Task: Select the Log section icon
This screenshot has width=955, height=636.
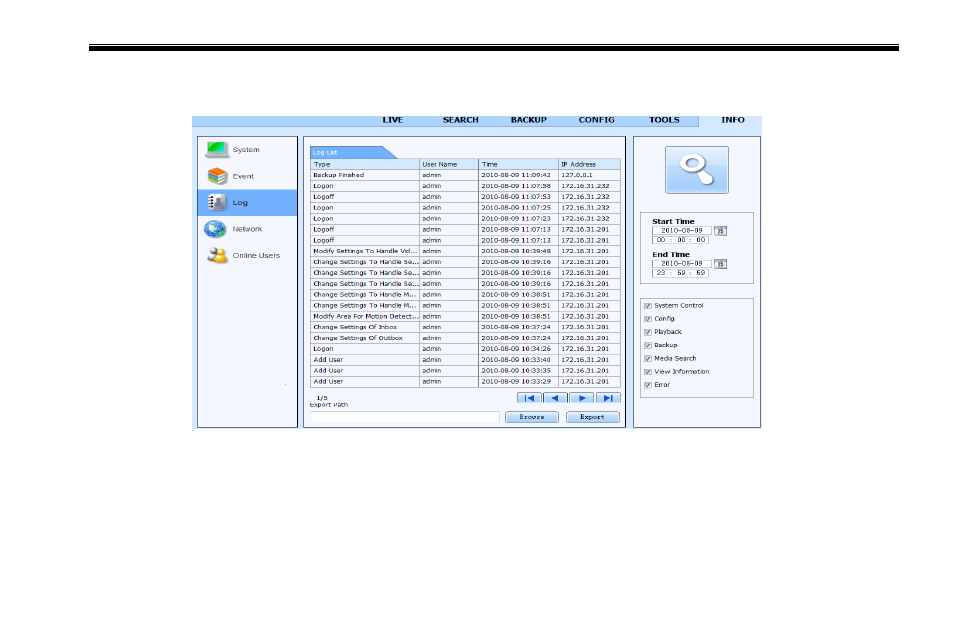Action: pyautogui.click(x=216, y=202)
